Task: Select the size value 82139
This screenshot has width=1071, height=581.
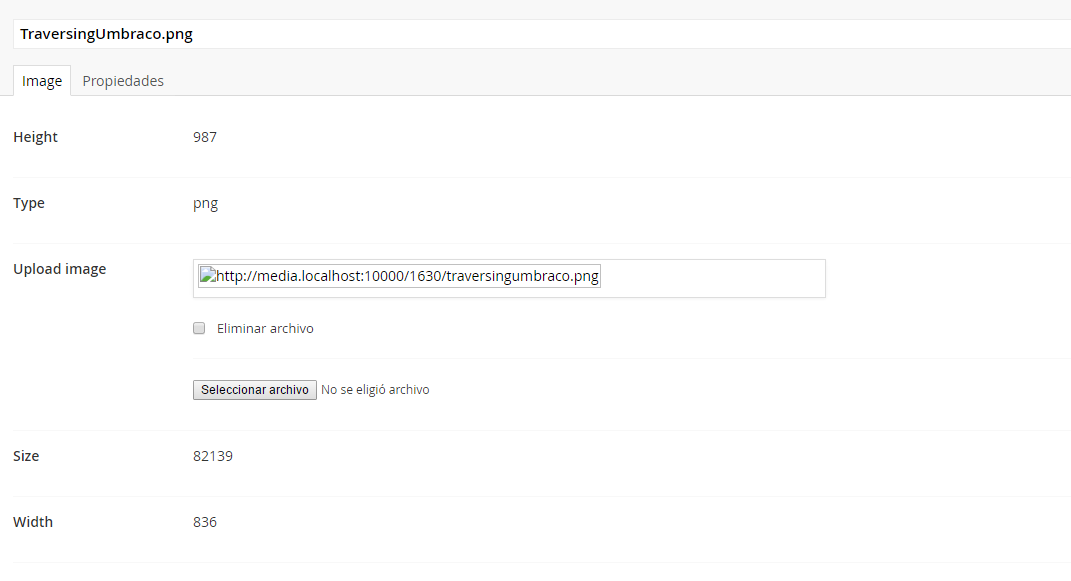Action: coord(213,456)
